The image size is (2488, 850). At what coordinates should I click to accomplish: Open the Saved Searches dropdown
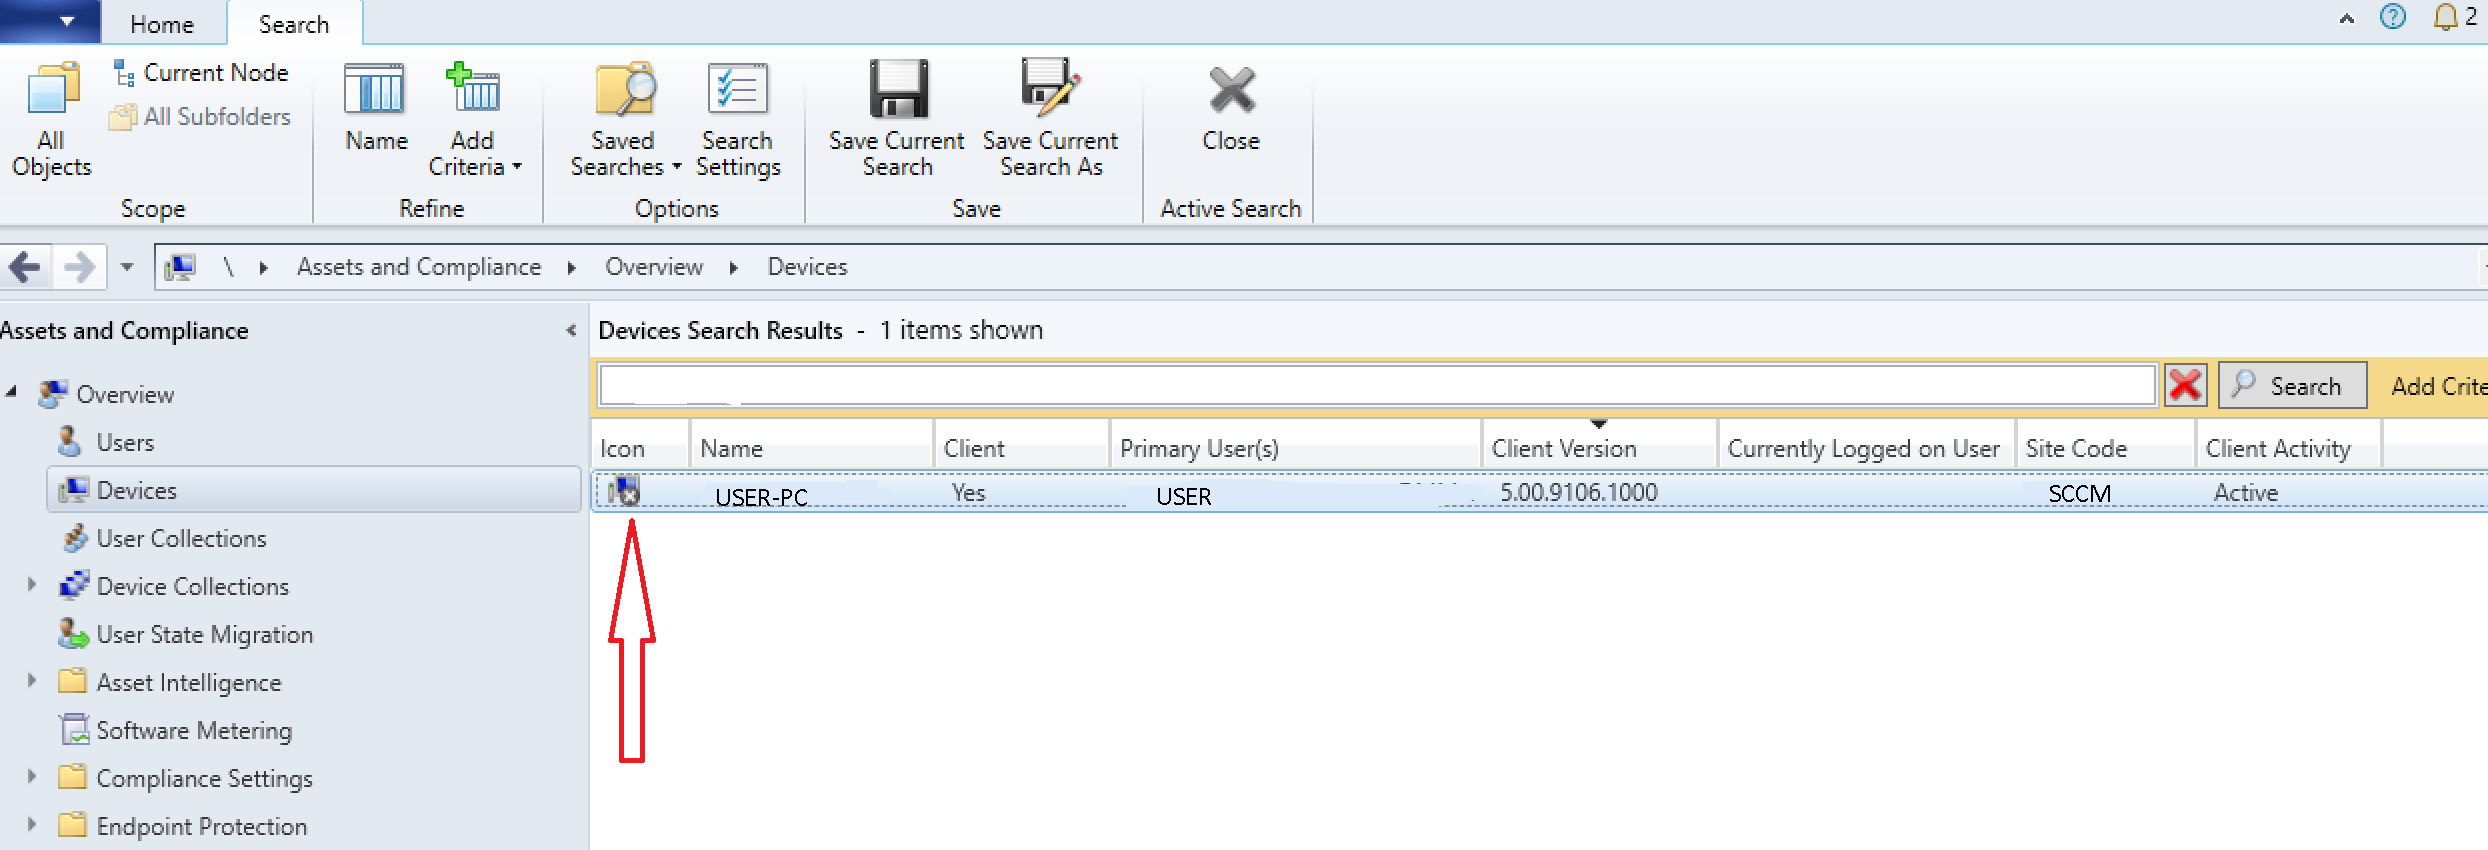coord(625,120)
